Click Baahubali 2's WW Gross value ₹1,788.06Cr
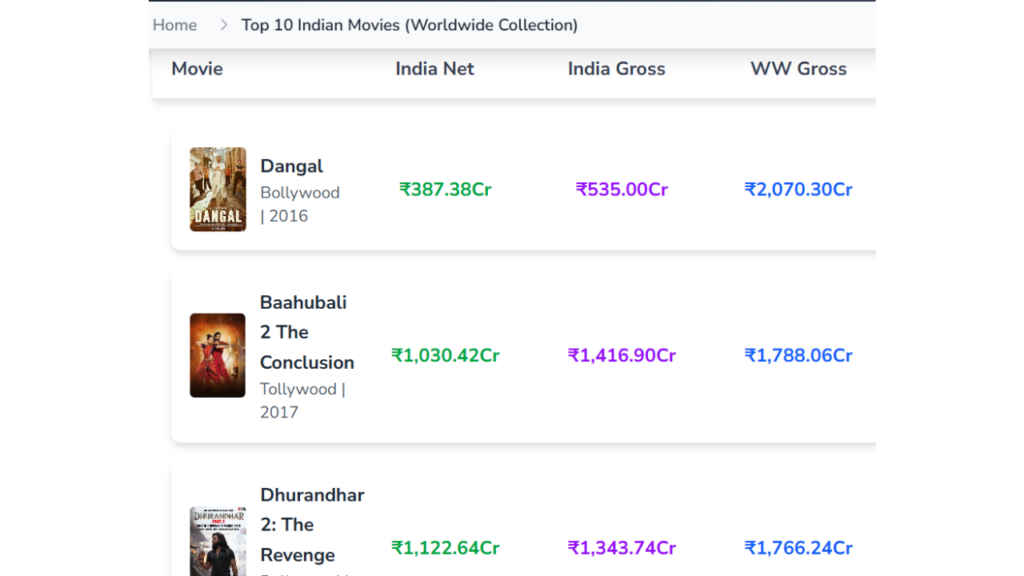1024x576 pixels. (x=798, y=355)
